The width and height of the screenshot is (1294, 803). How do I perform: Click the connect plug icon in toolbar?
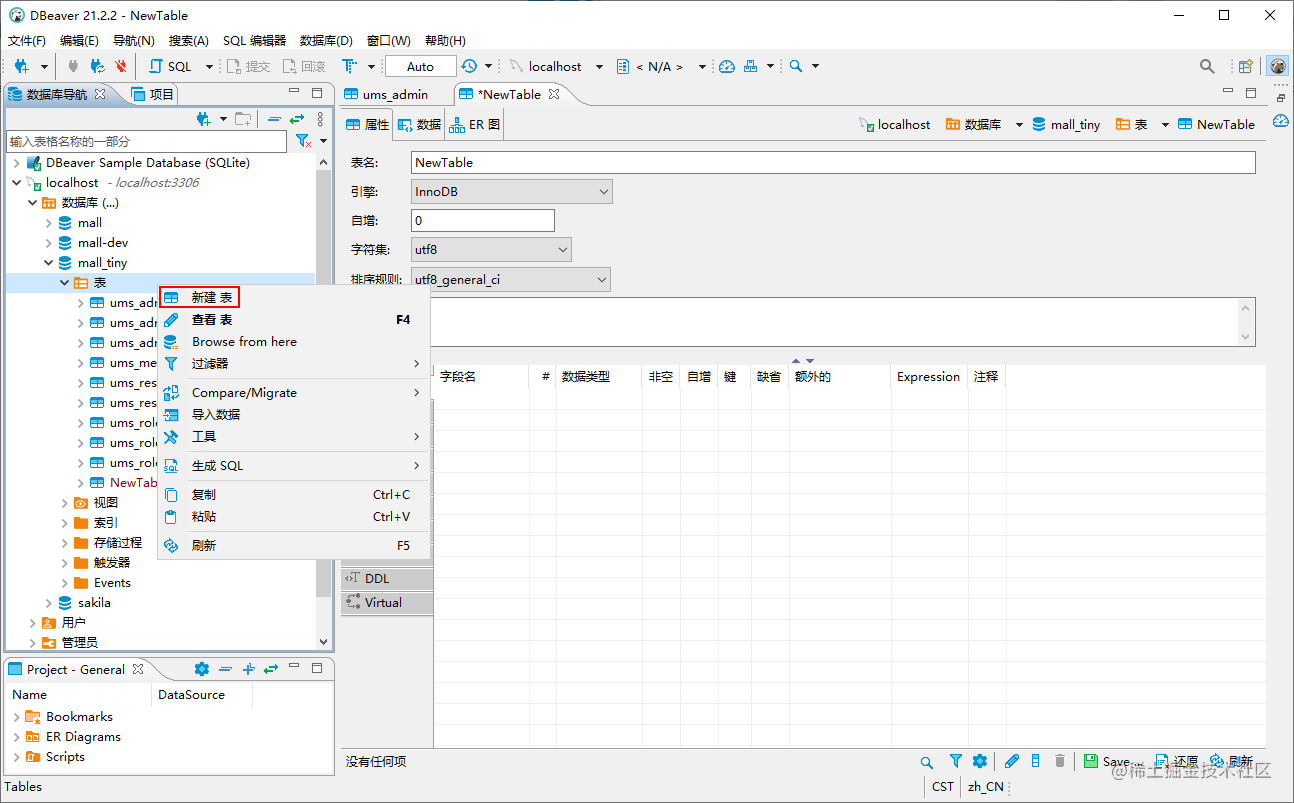click(73, 66)
